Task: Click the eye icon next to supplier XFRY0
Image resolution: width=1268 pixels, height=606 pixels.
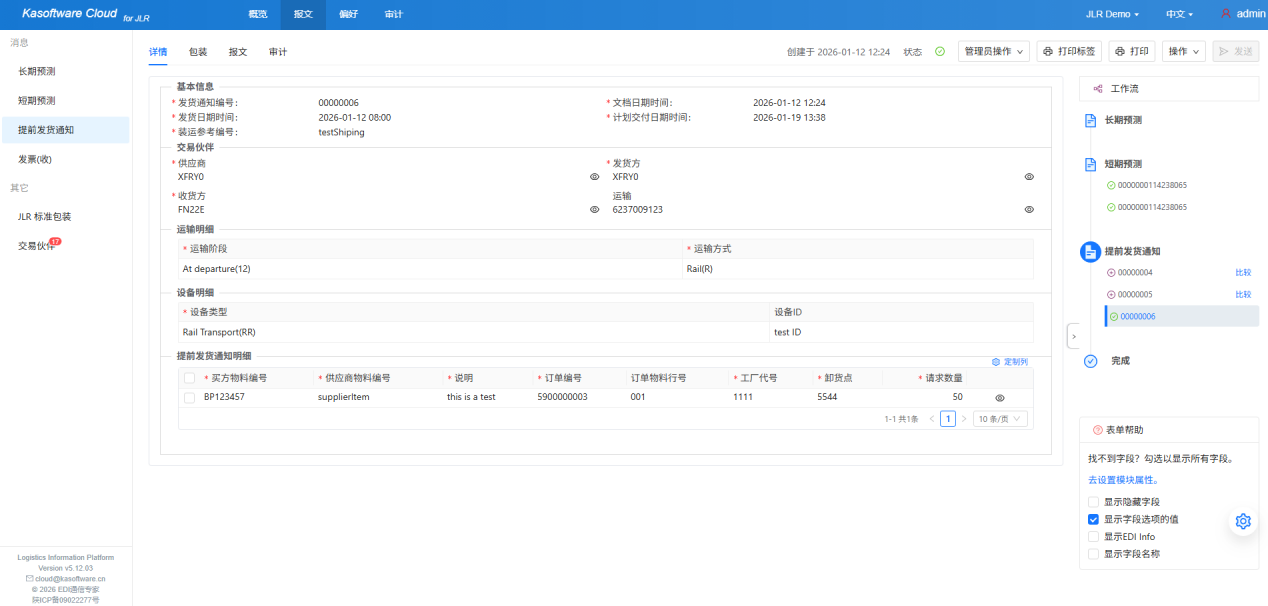Action: click(x=594, y=177)
